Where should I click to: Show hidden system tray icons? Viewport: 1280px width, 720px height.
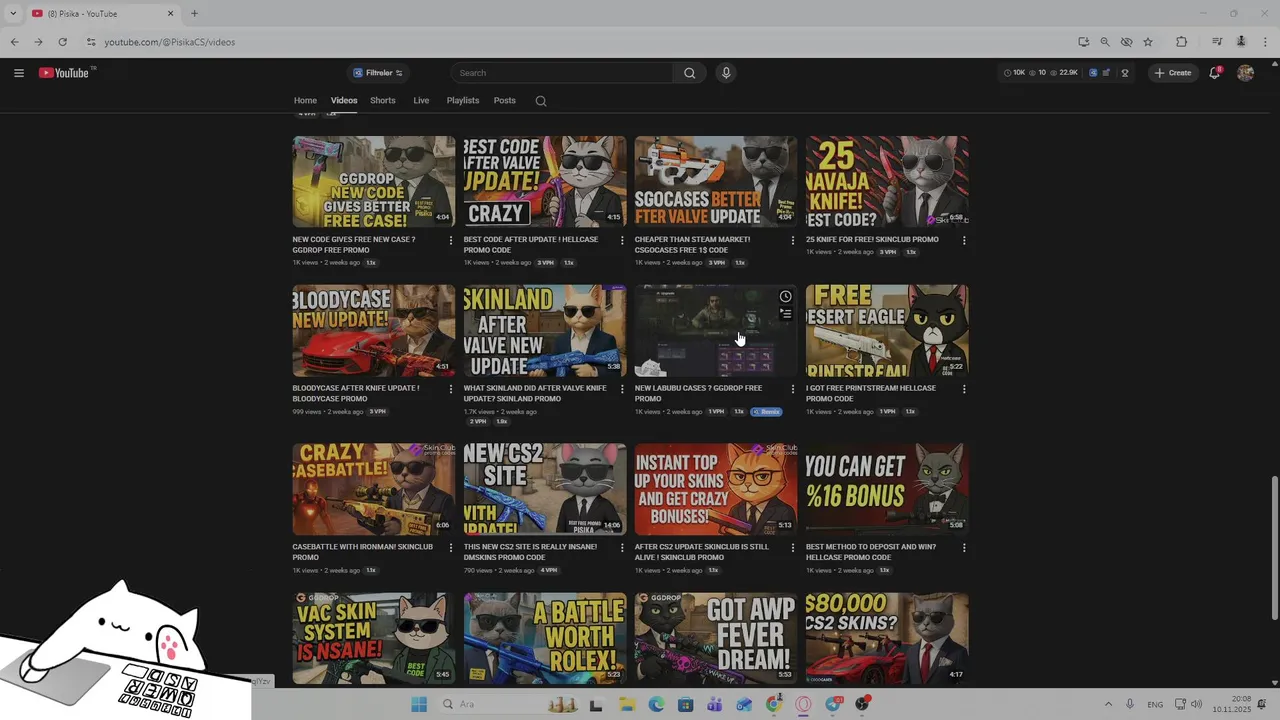click(x=1108, y=704)
